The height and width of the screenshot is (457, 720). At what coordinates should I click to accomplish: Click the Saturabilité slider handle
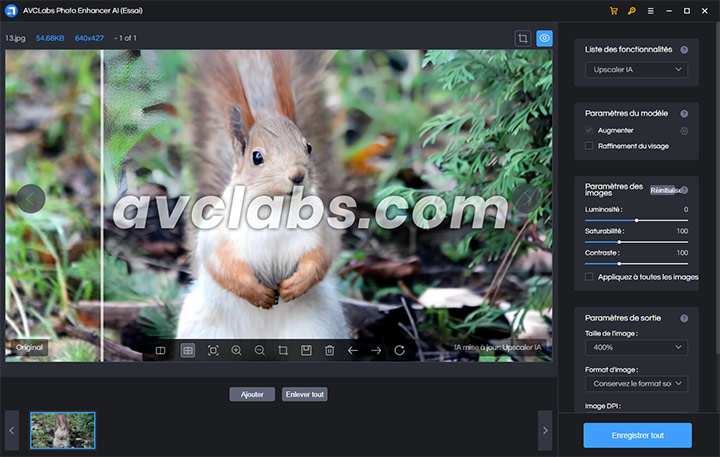(x=619, y=242)
